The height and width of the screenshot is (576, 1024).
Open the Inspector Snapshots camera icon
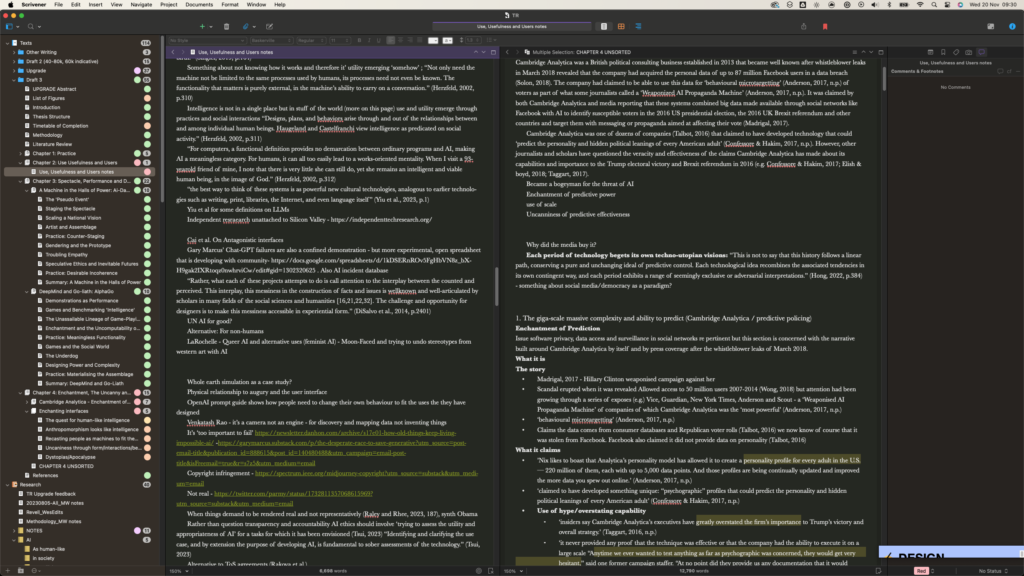pos(968,52)
